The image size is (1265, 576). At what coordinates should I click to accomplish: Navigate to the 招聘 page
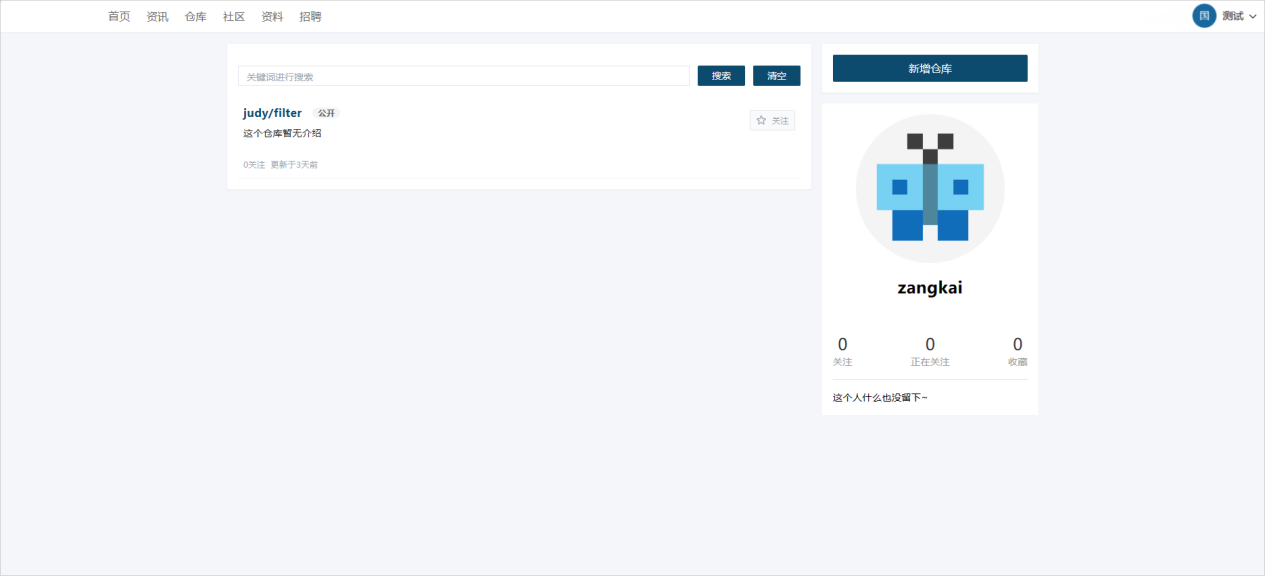[310, 17]
